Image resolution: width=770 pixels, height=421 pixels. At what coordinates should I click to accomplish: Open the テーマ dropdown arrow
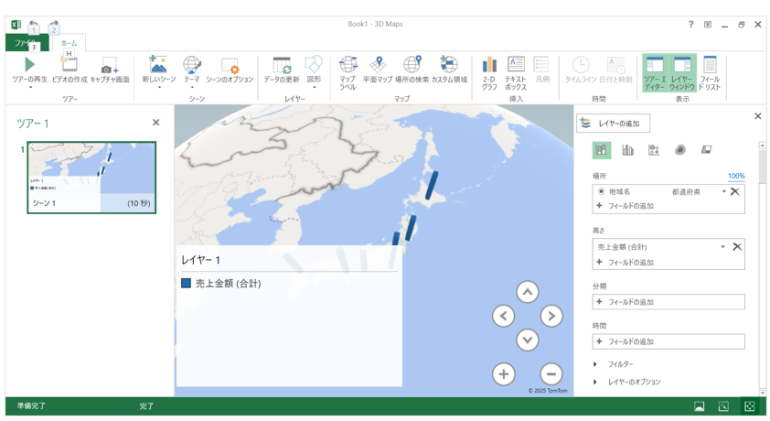192,87
